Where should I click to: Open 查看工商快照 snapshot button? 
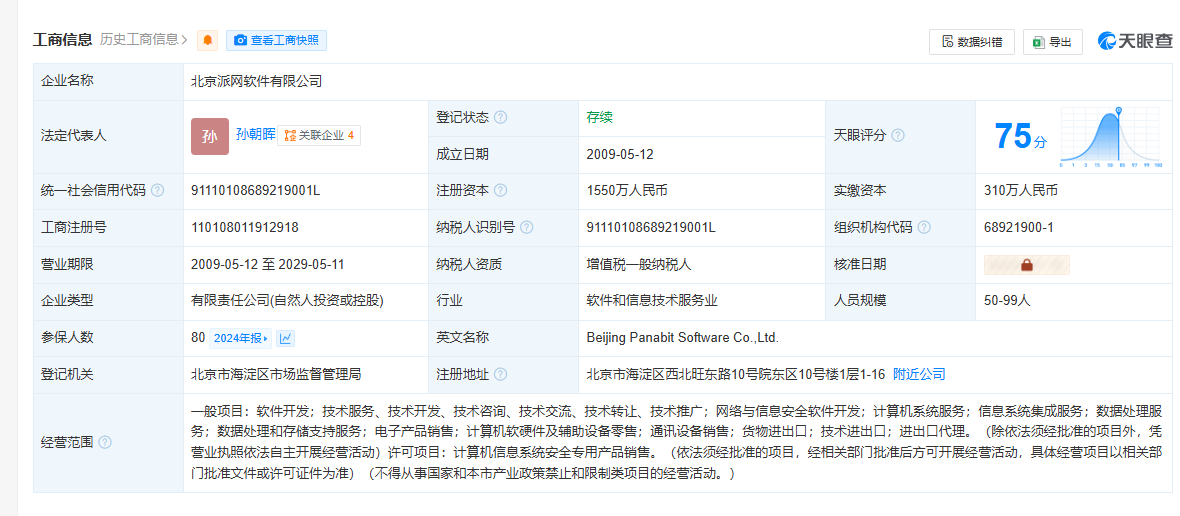click(276, 41)
